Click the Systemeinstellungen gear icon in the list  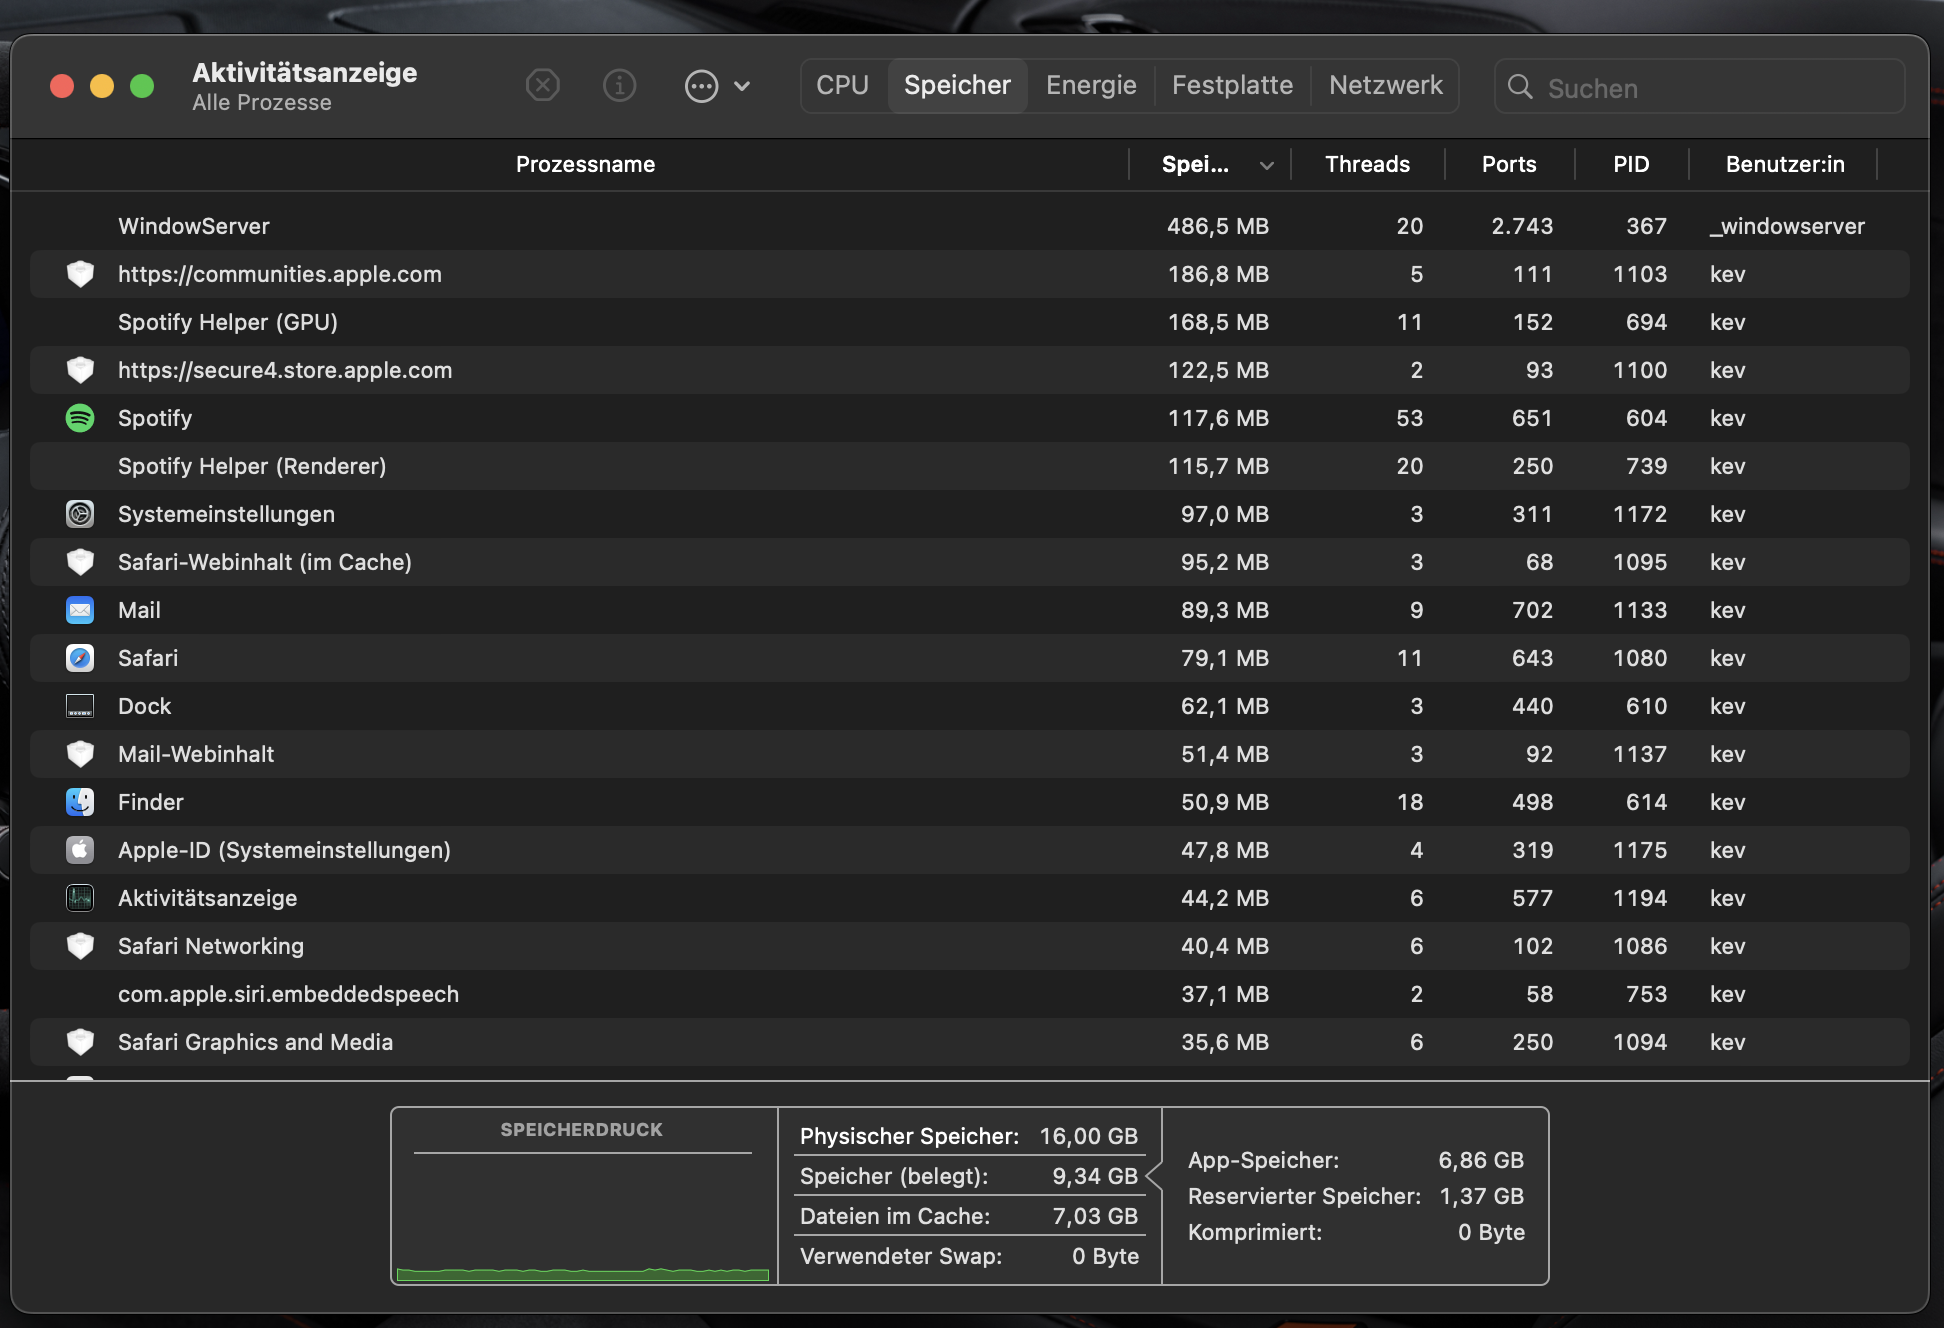point(80,514)
